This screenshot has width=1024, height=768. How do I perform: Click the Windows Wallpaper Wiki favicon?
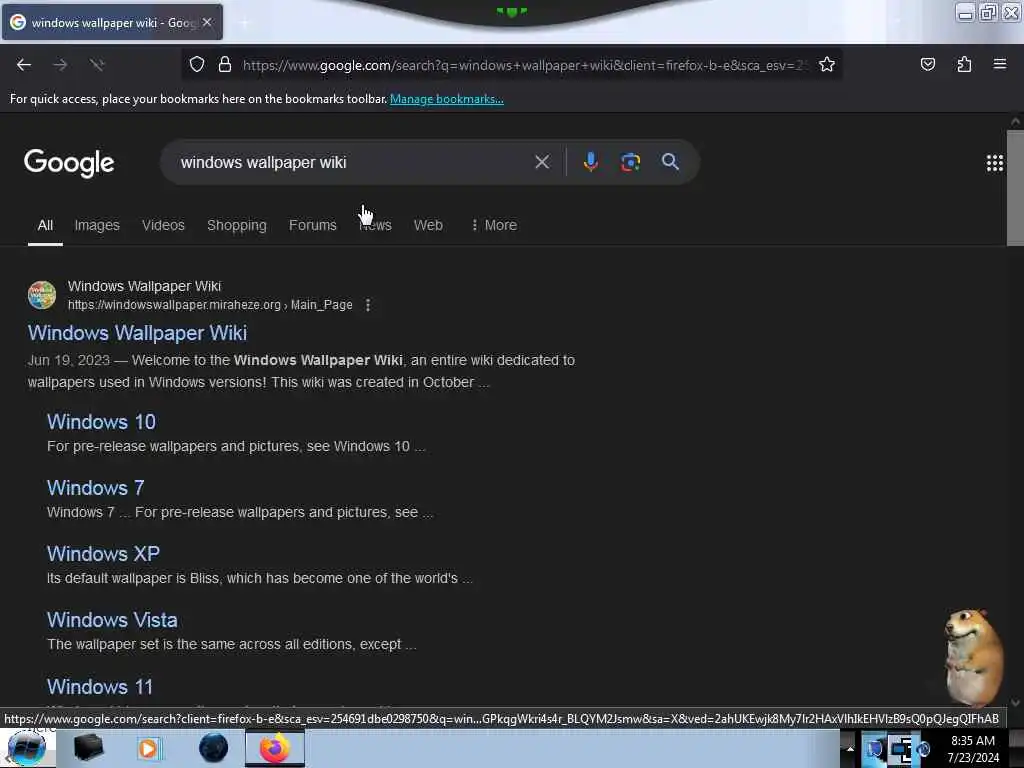(x=42, y=295)
